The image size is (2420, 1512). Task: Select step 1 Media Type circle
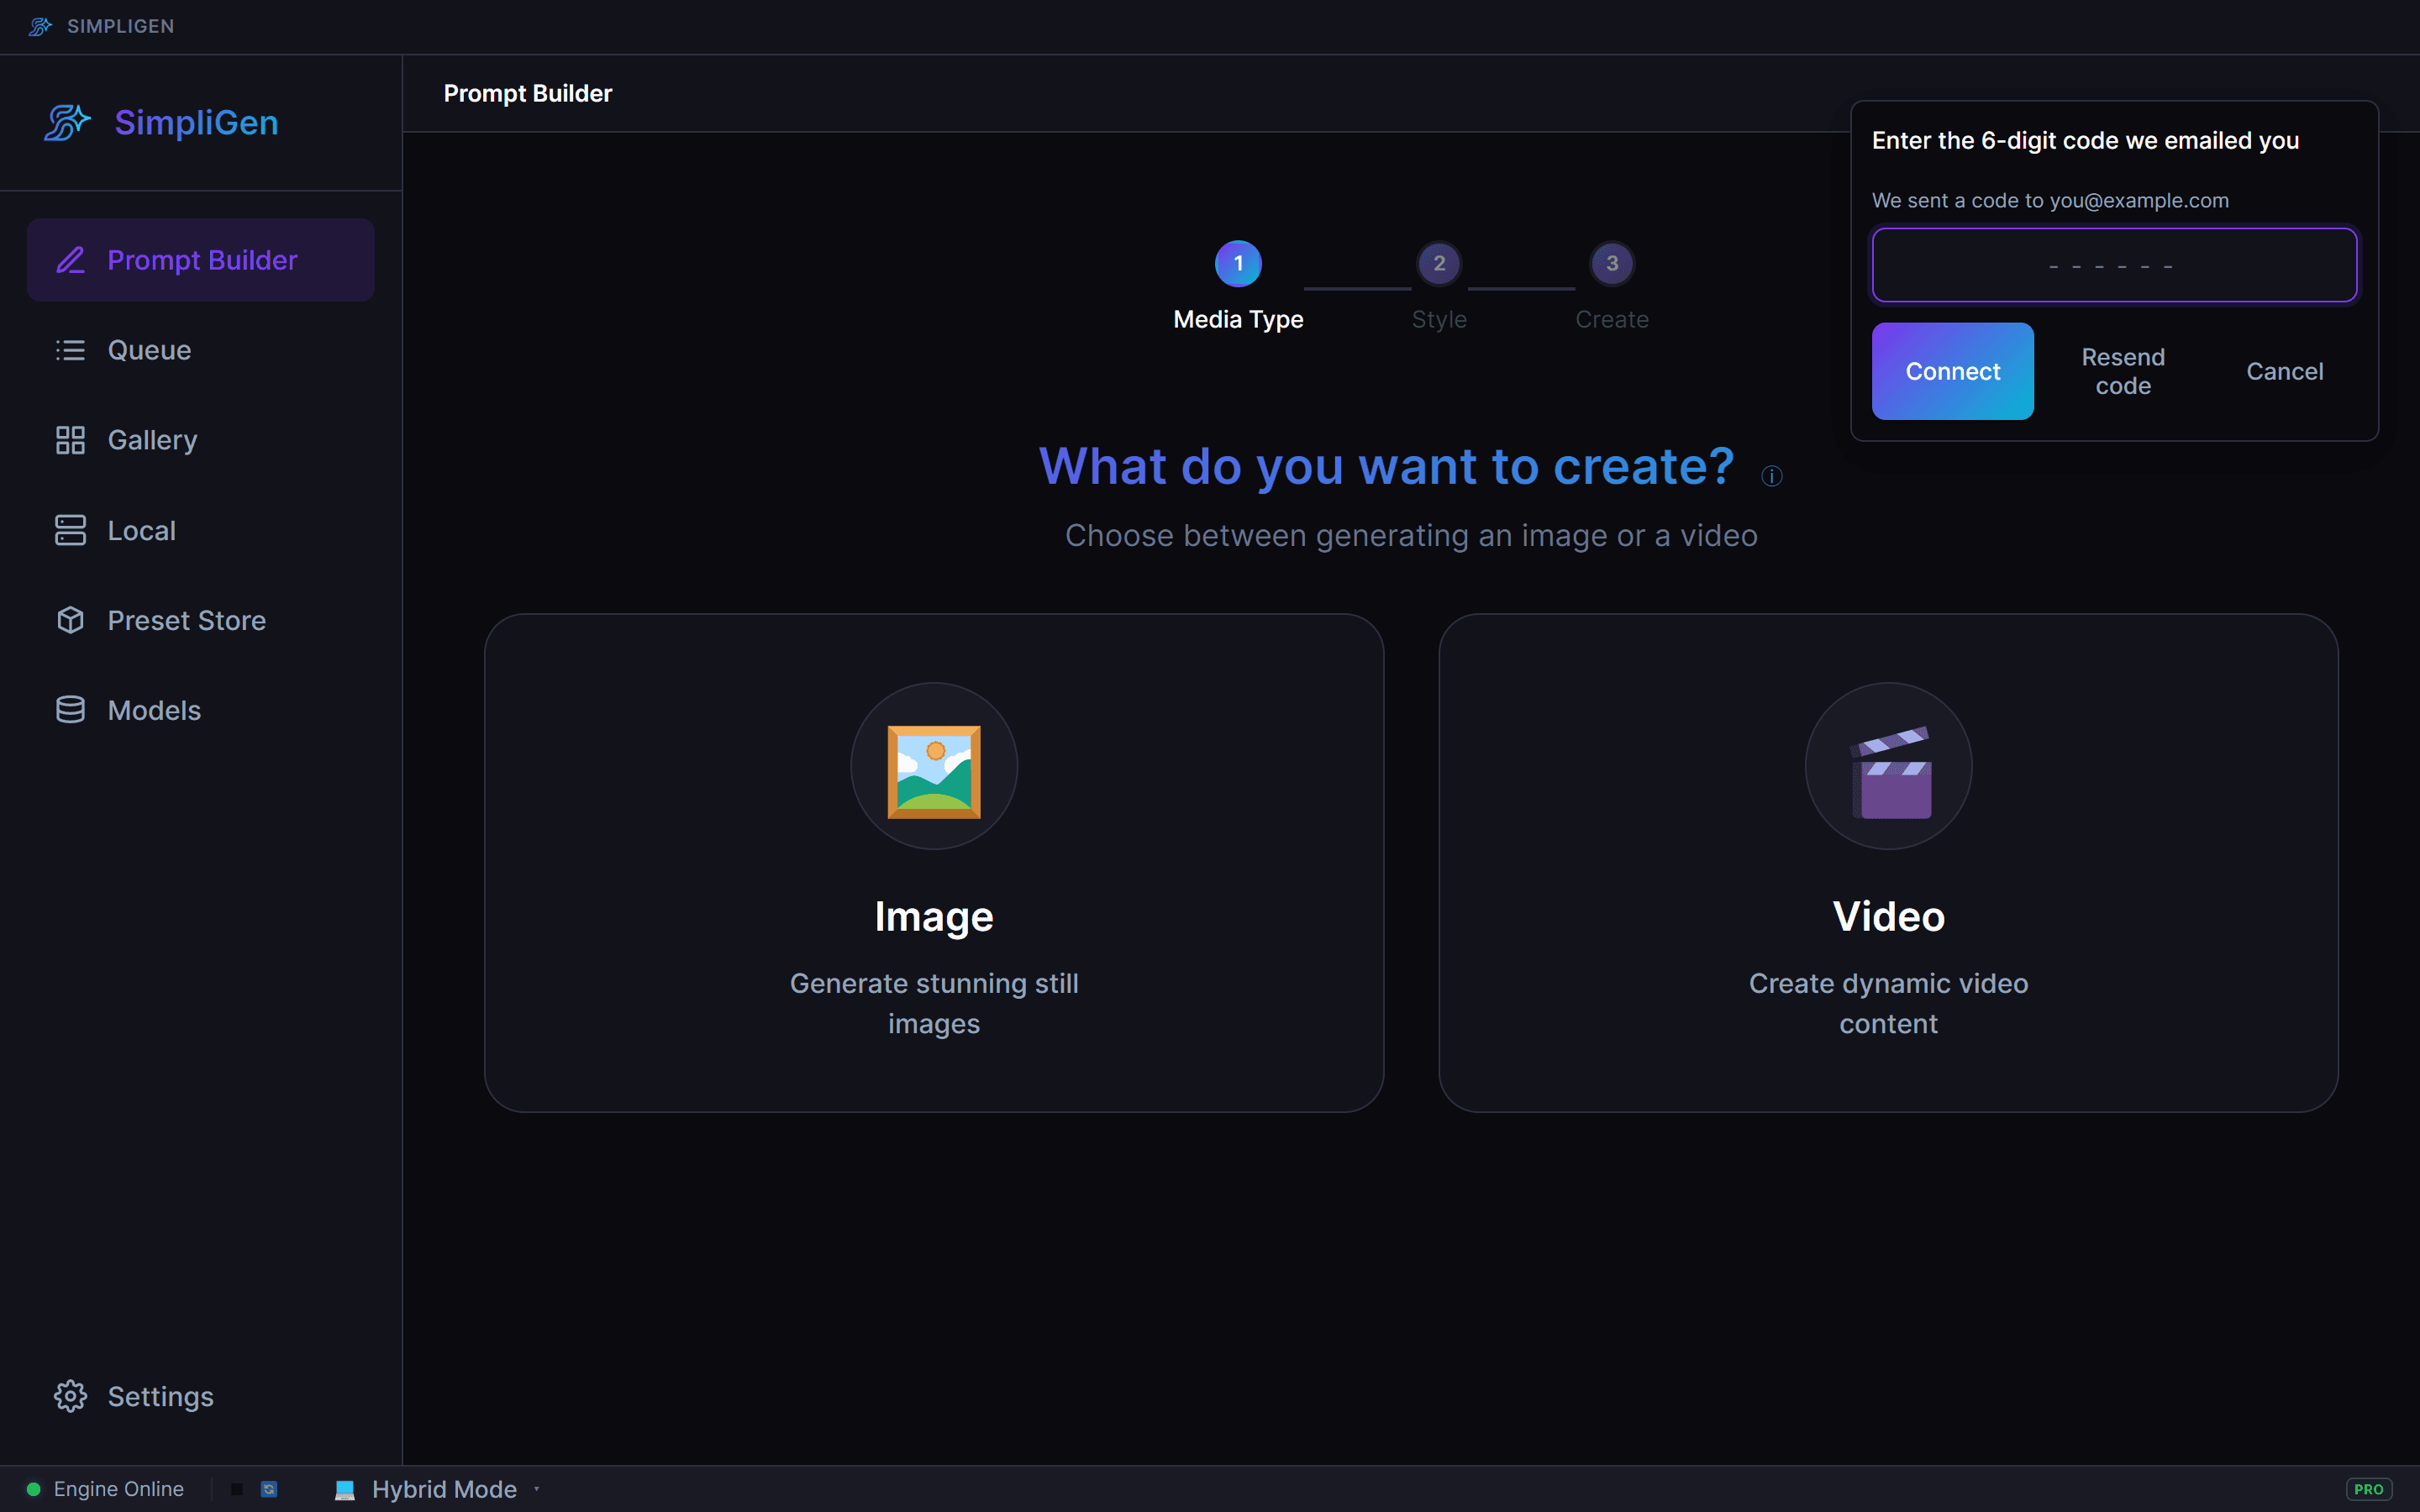1238,264
